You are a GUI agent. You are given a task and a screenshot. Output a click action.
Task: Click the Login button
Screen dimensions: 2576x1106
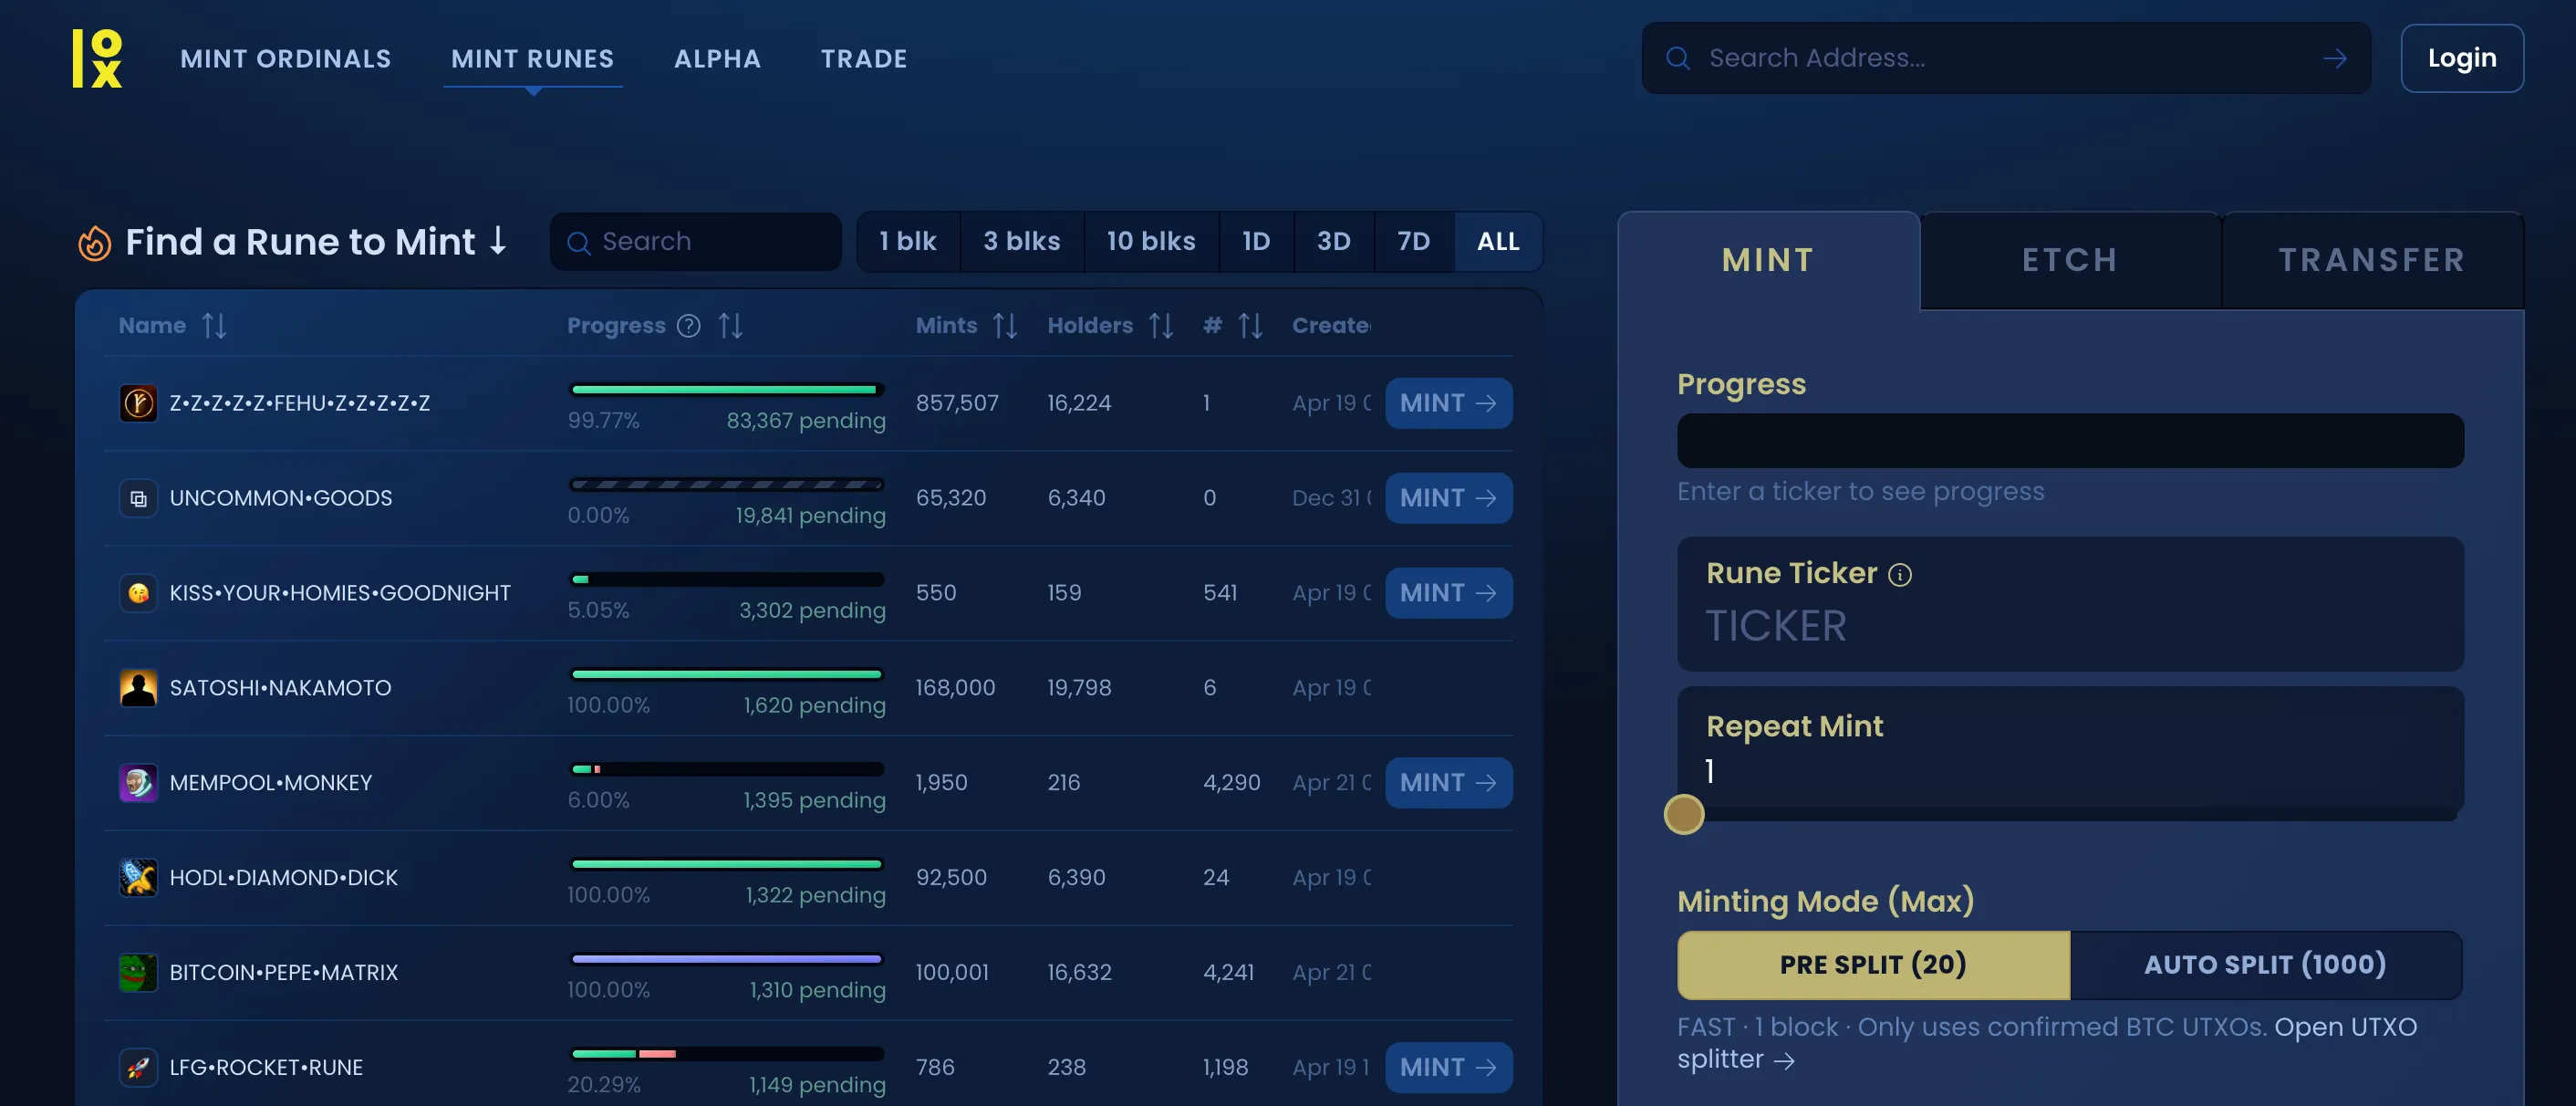(x=2461, y=58)
